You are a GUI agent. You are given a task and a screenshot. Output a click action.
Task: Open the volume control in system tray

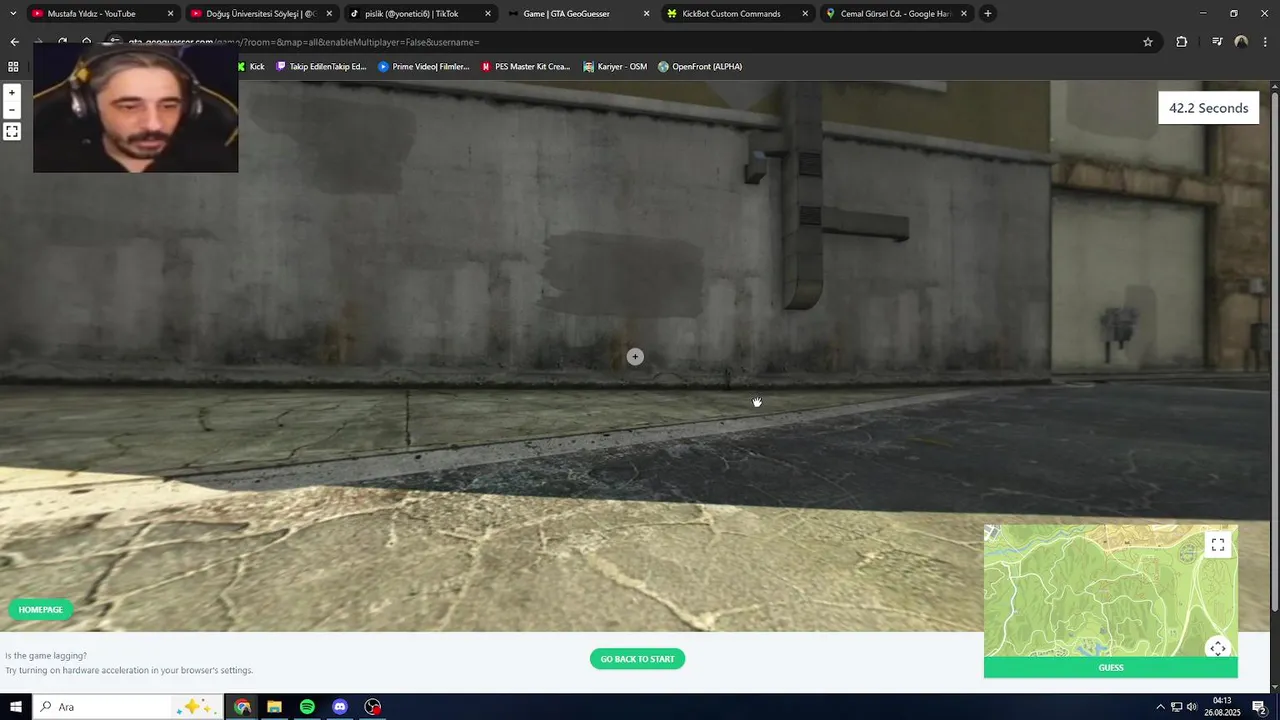click(x=1191, y=707)
